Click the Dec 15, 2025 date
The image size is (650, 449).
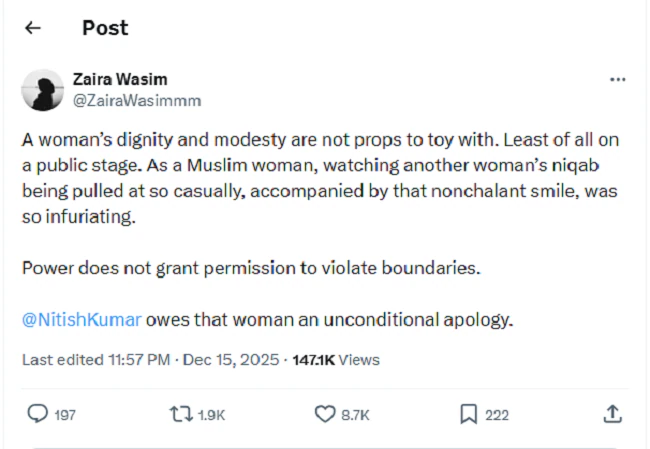click(238, 359)
